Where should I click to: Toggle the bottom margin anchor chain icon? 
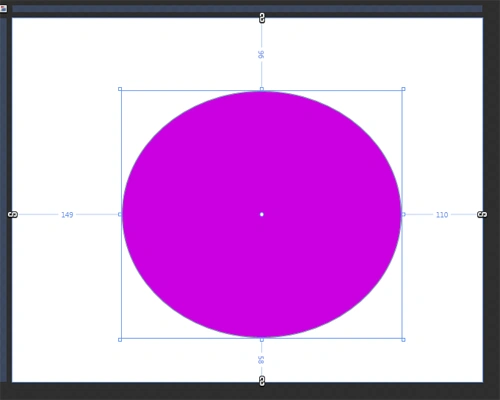tap(262, 380)
